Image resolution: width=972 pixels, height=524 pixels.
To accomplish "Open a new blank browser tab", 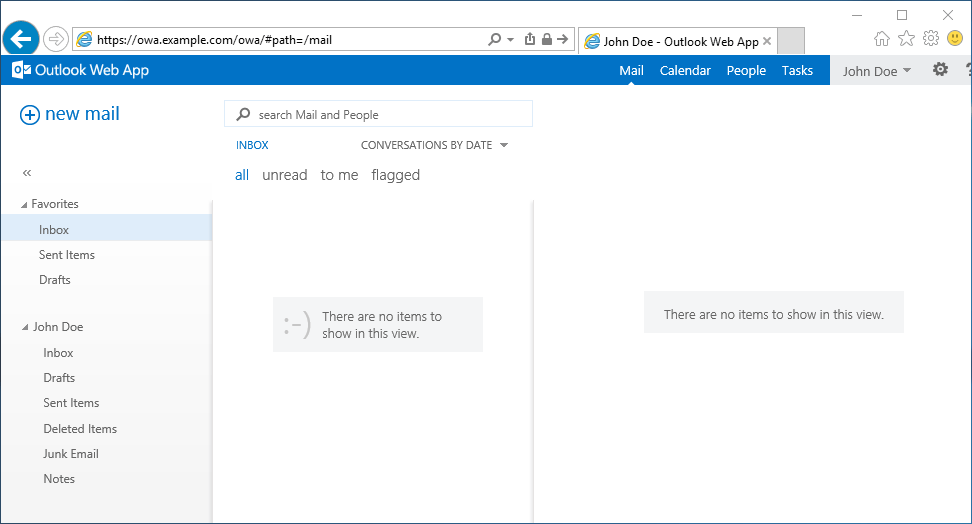I will 790,41.
